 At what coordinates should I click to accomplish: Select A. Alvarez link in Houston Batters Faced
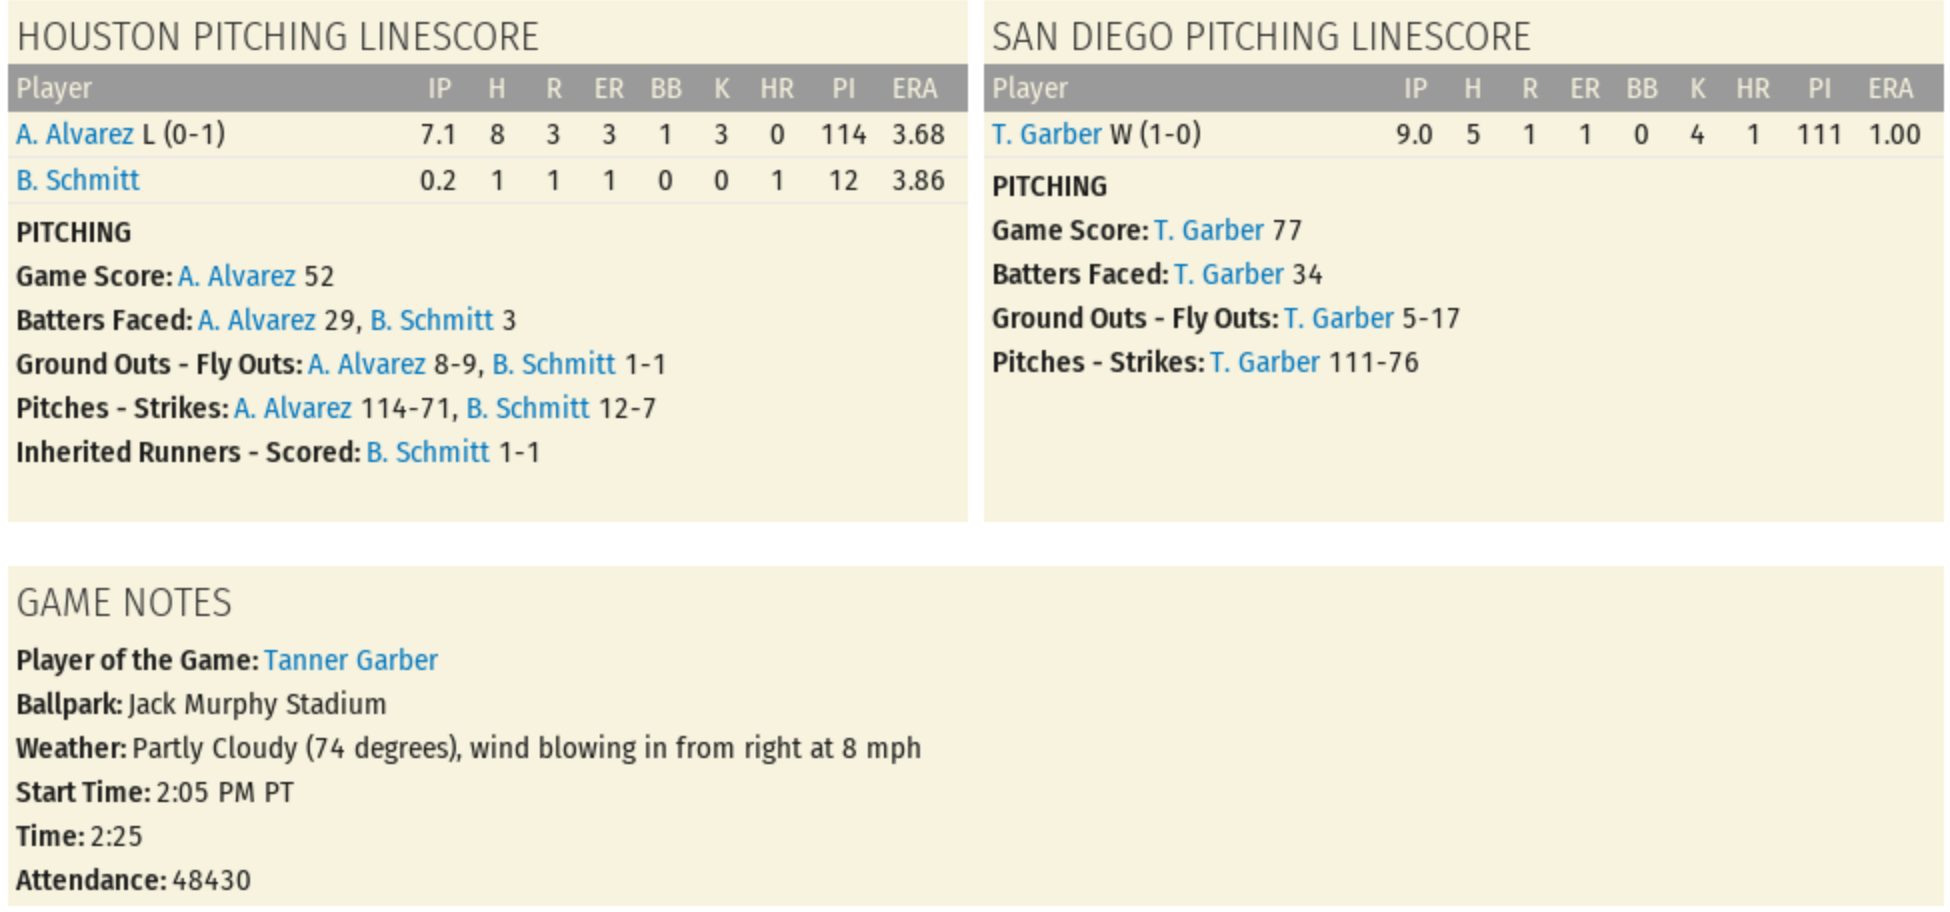coord(256,320)
